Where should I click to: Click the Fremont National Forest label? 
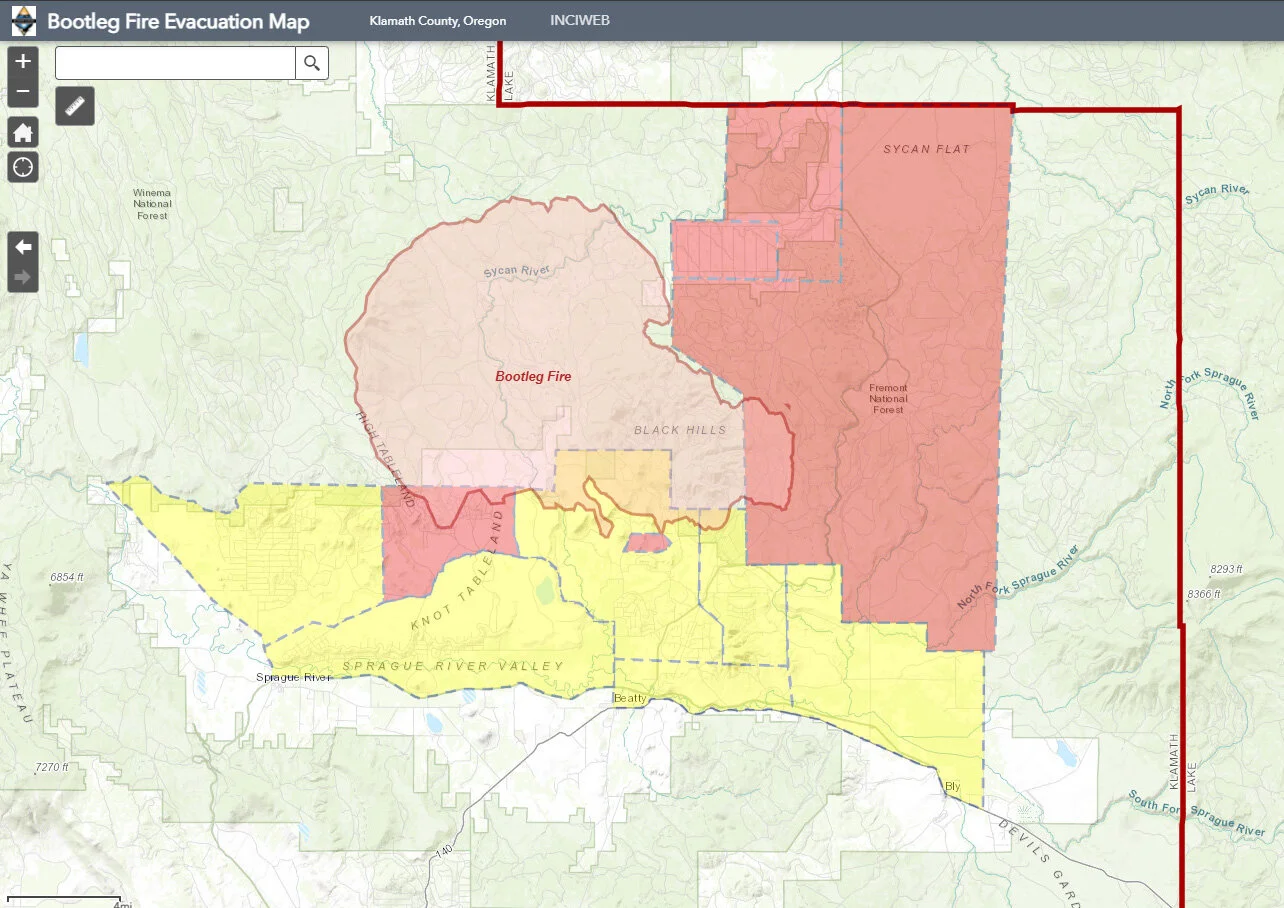click(888, 399)
